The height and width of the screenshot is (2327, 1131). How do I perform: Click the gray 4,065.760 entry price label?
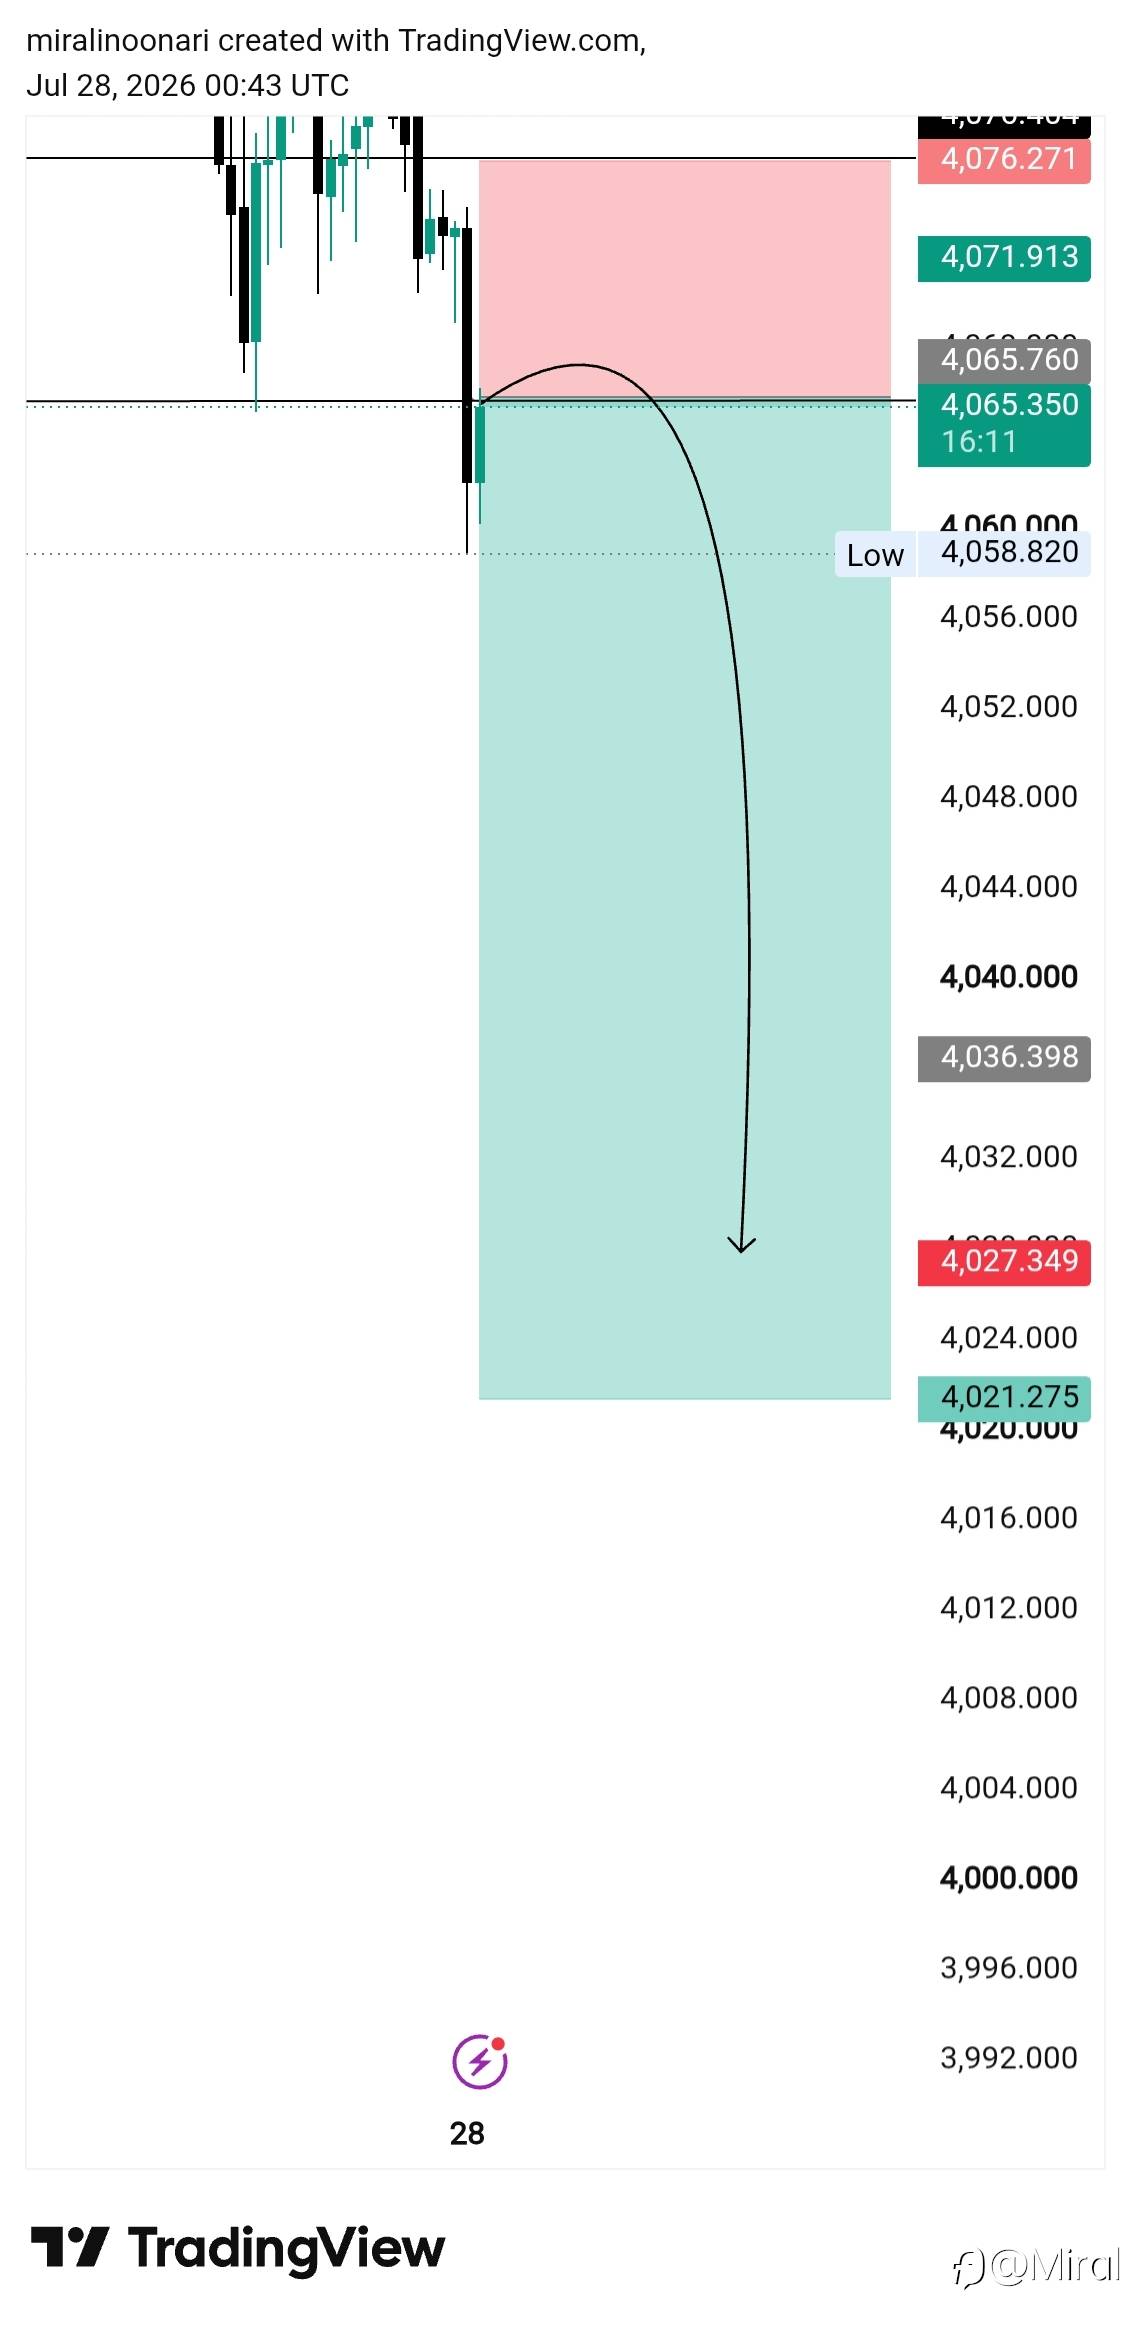1004,360
